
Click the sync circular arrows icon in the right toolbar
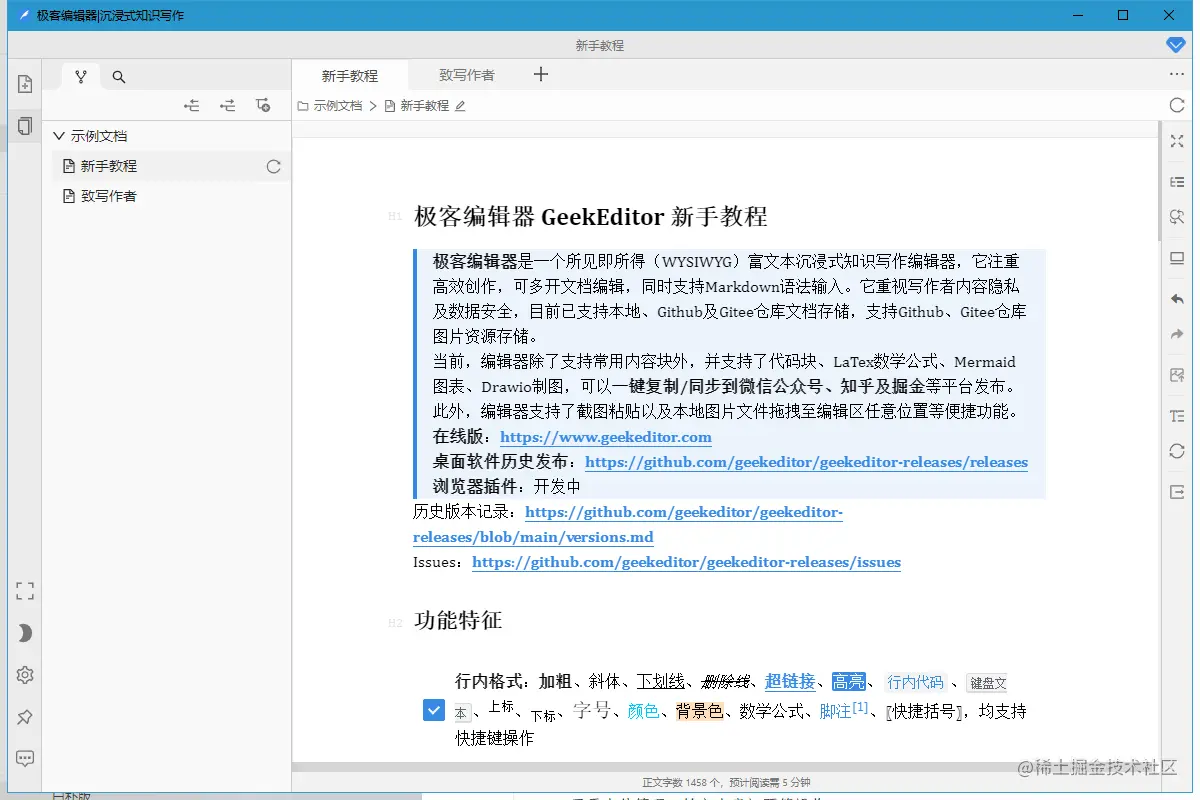[1177, 452]
